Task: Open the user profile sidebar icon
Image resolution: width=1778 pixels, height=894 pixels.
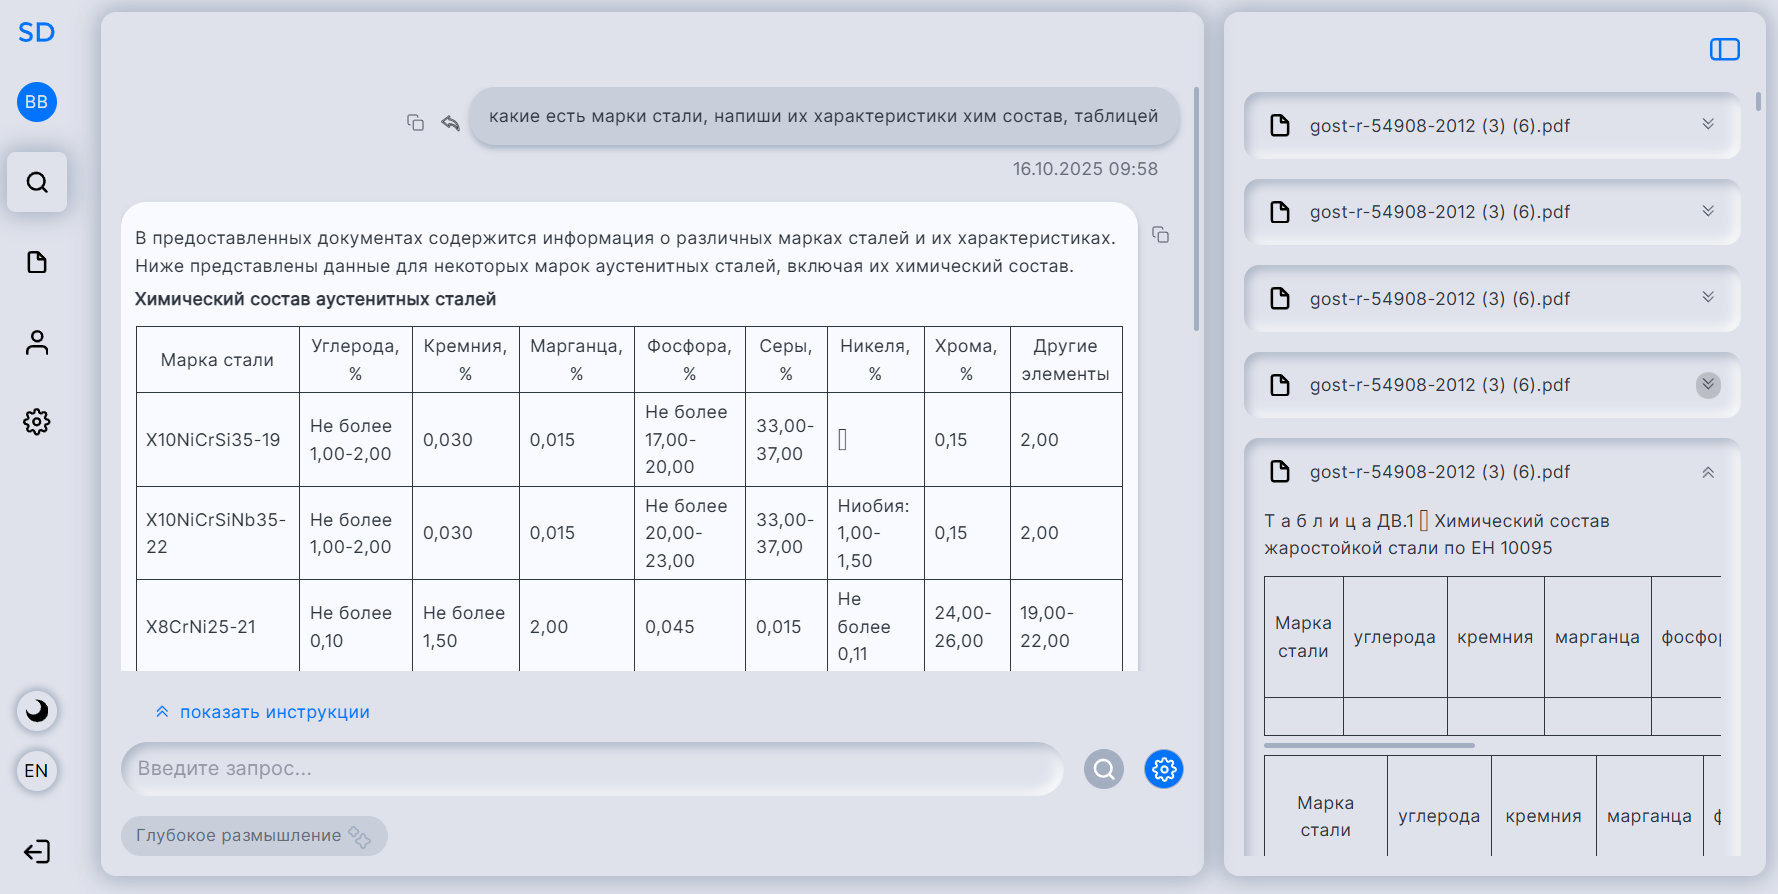Action: (x=37, y=342)
